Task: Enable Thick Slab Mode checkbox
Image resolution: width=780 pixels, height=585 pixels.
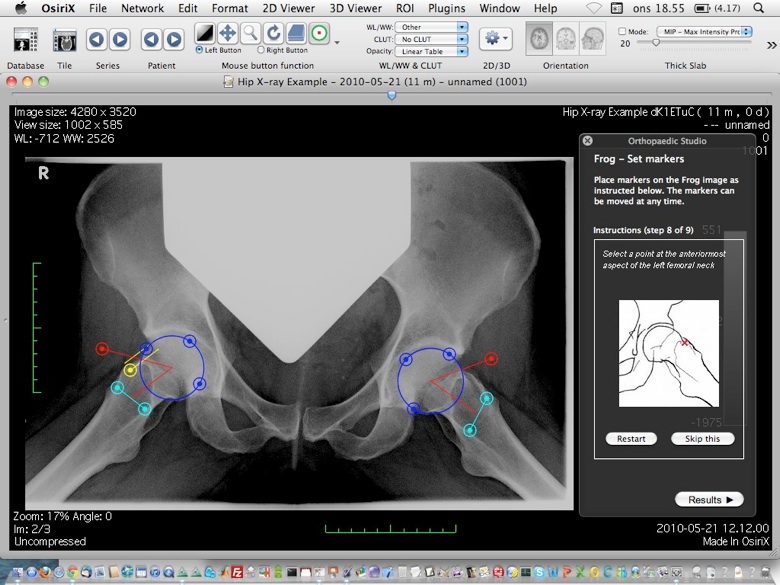Action: click(x=622, y=31)
